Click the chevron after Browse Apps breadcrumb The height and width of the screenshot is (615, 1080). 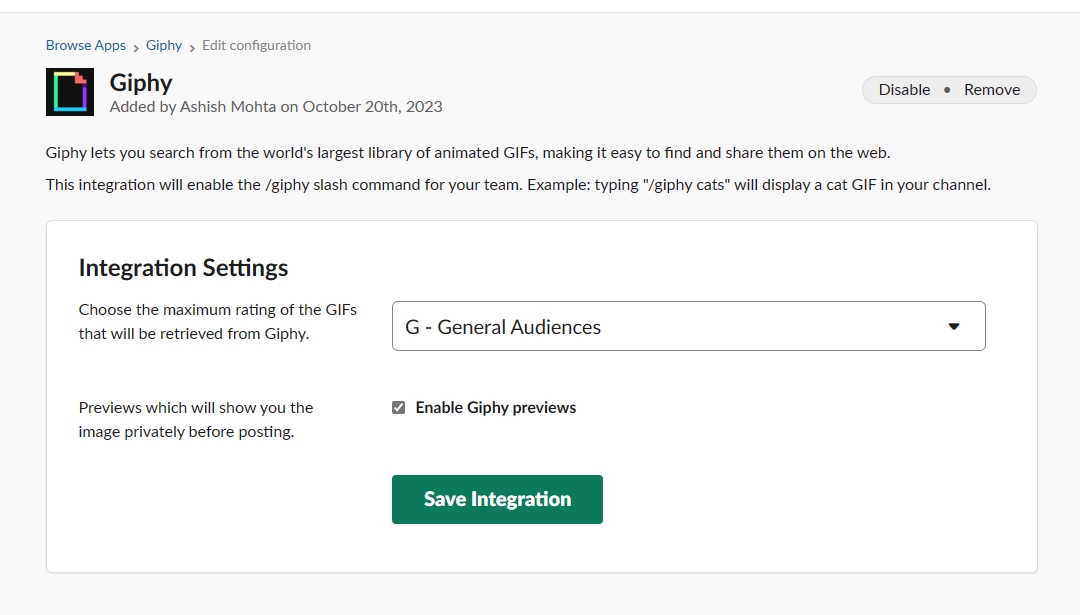point(135,46)
